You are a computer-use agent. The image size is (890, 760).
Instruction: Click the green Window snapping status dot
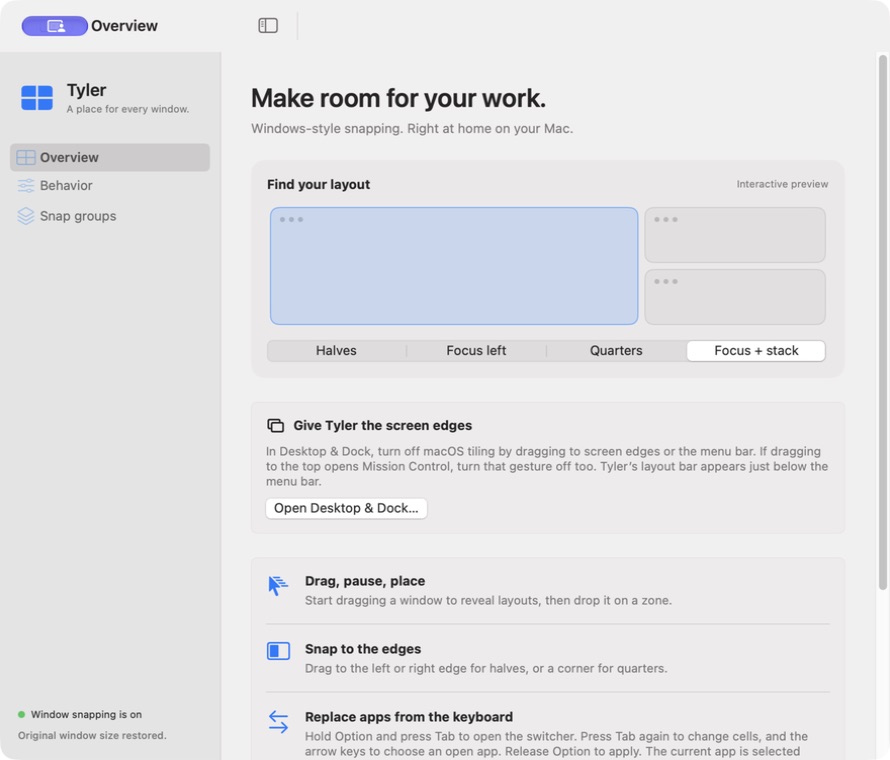coord(22,715)
